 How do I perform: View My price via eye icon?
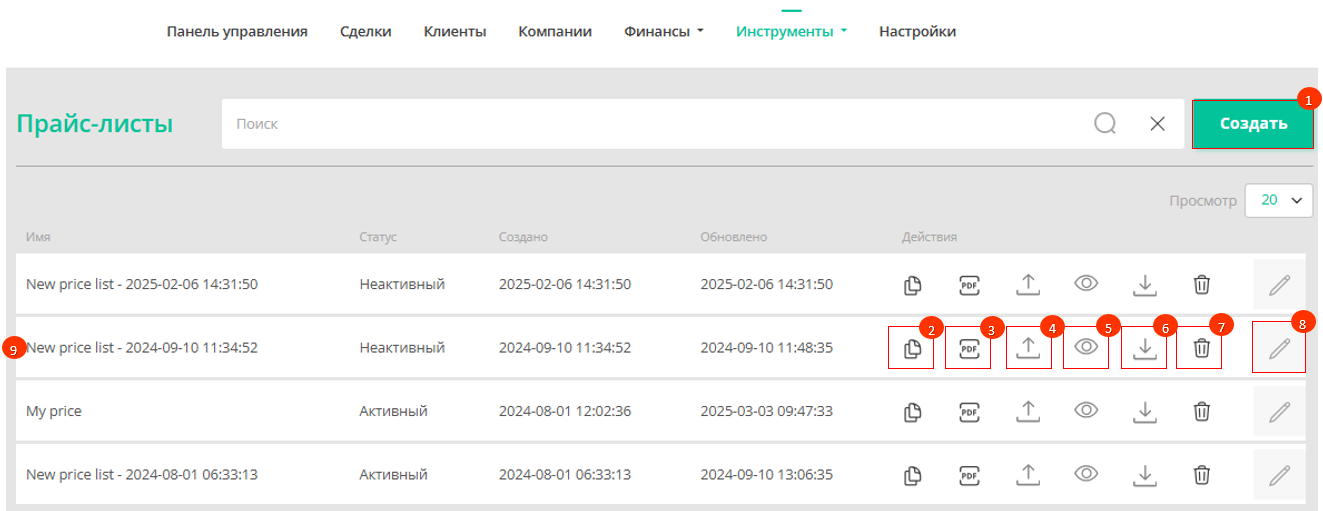pyautogui.click(x=1087, y=411)
